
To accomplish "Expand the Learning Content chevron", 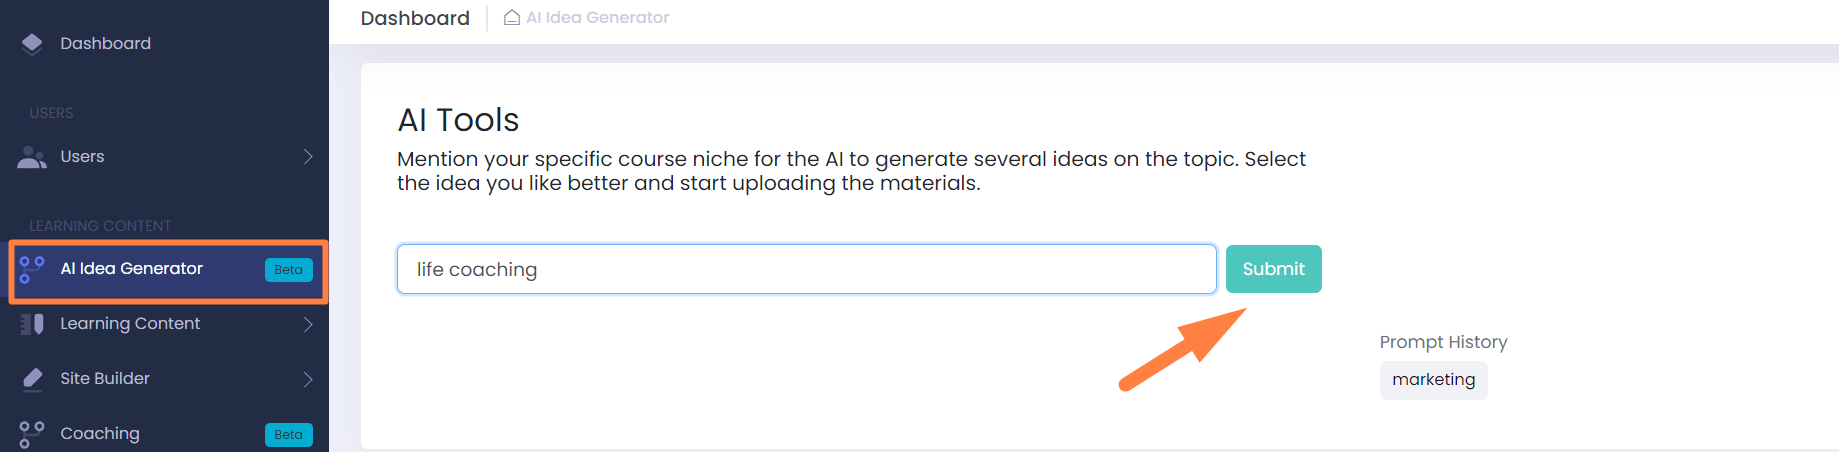I will coord(308,324).
